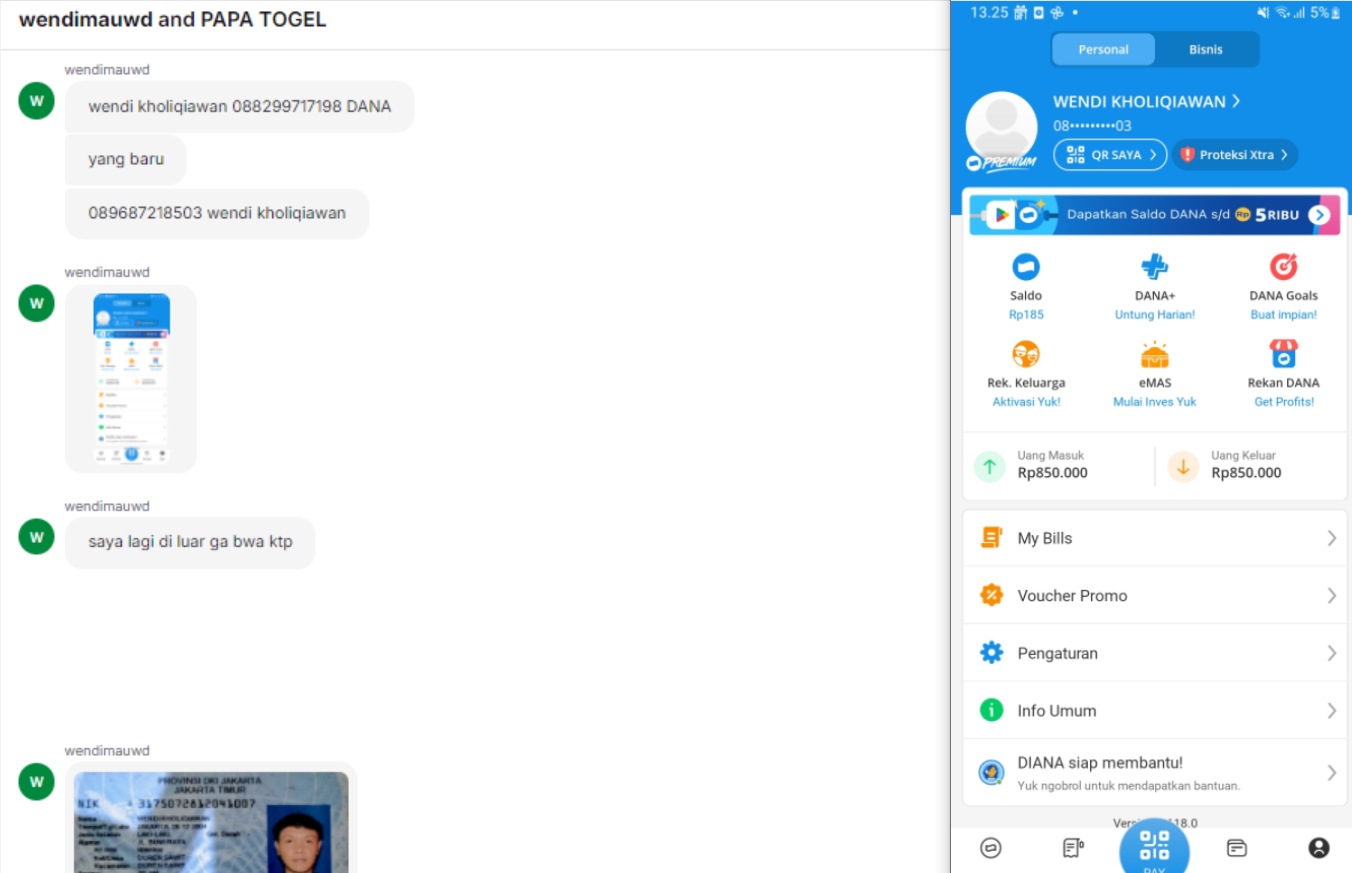Viewport: 1352px width, 873px height.
Task: Click the Uang Keluar Rp850.000 amount
Action: click(1246, 473)
